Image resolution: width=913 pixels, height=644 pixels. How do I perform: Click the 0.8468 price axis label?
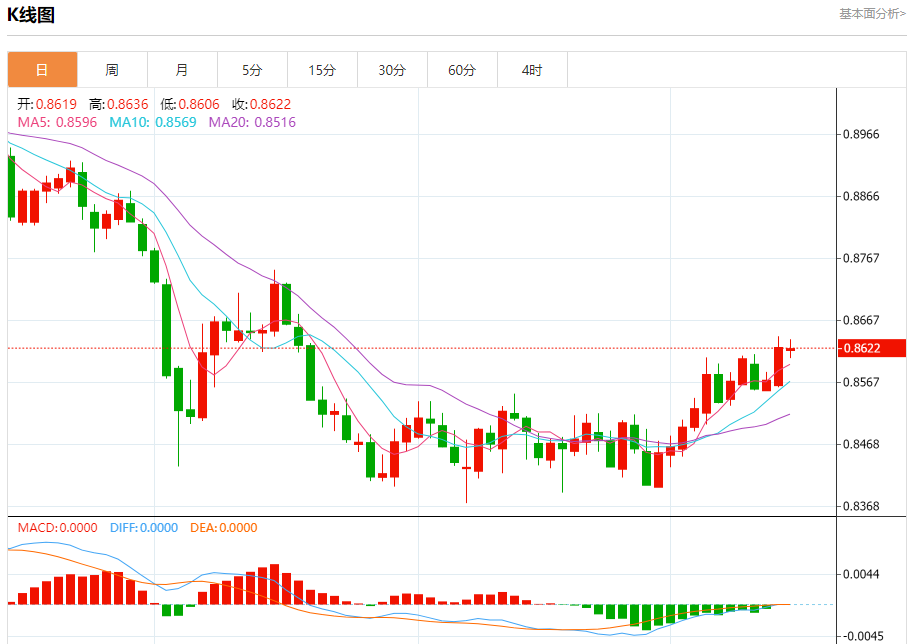click(861, 444)
